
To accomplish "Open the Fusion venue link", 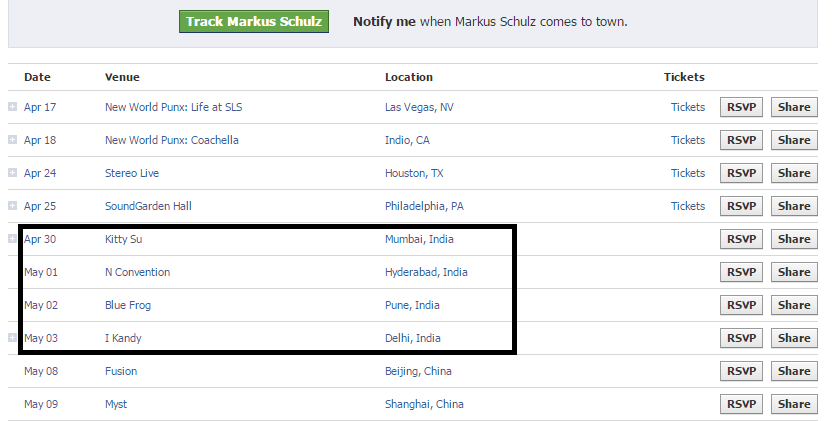I will [x=121, y=371].
